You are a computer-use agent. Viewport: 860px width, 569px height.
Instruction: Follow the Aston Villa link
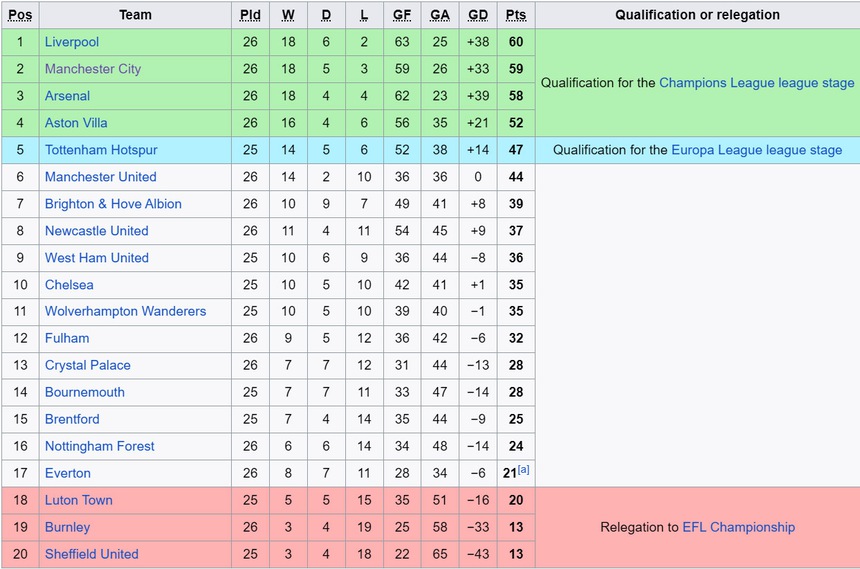click(76, 123)
